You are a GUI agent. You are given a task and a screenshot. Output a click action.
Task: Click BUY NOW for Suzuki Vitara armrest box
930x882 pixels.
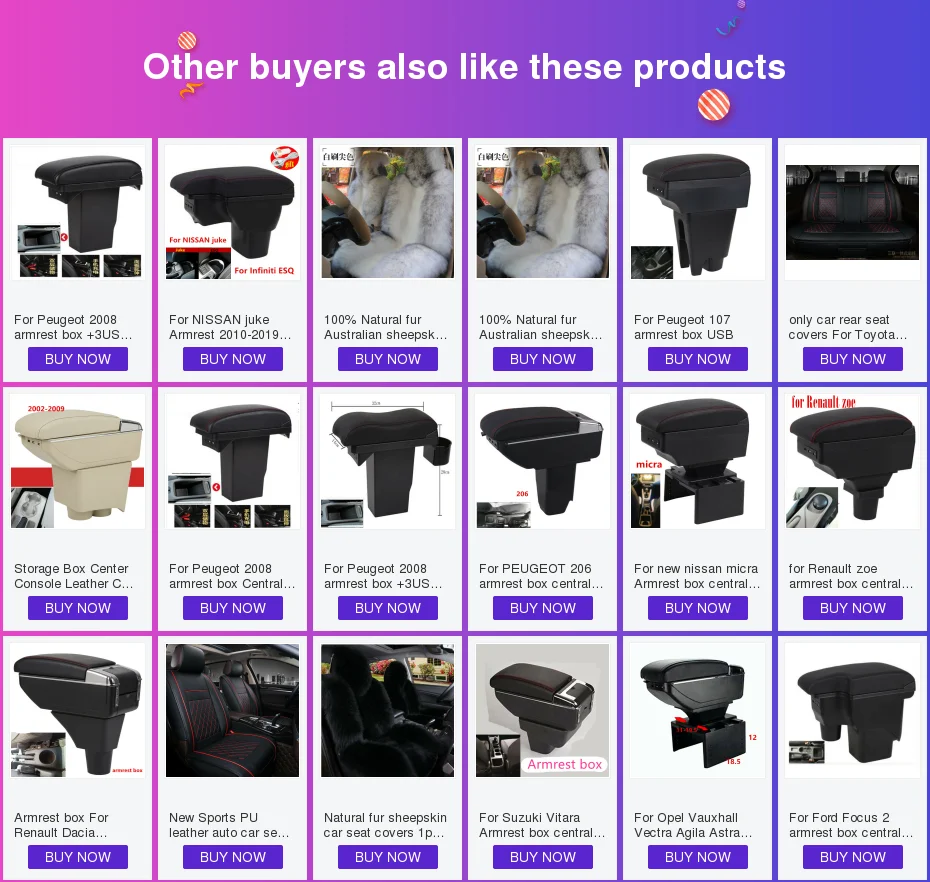pos(543,857)
